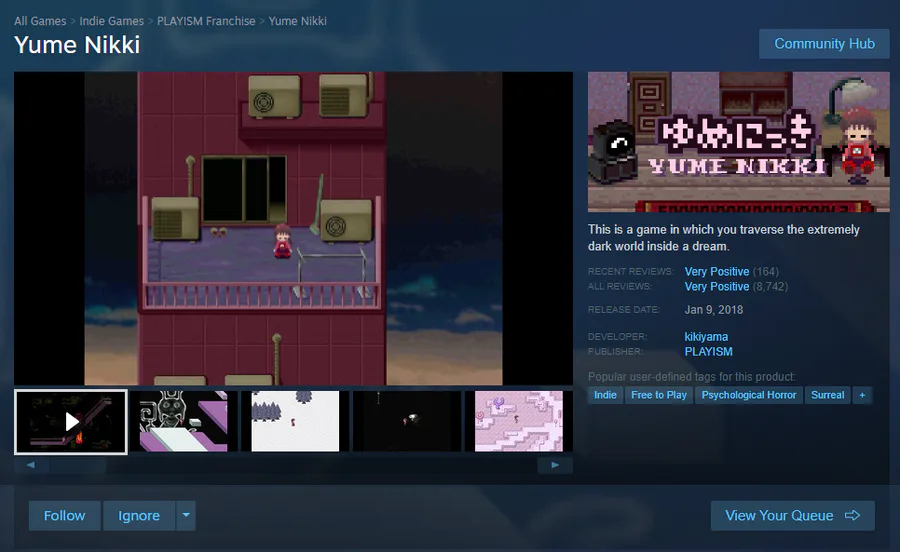Open the Community Hub

tap(824, 44)
